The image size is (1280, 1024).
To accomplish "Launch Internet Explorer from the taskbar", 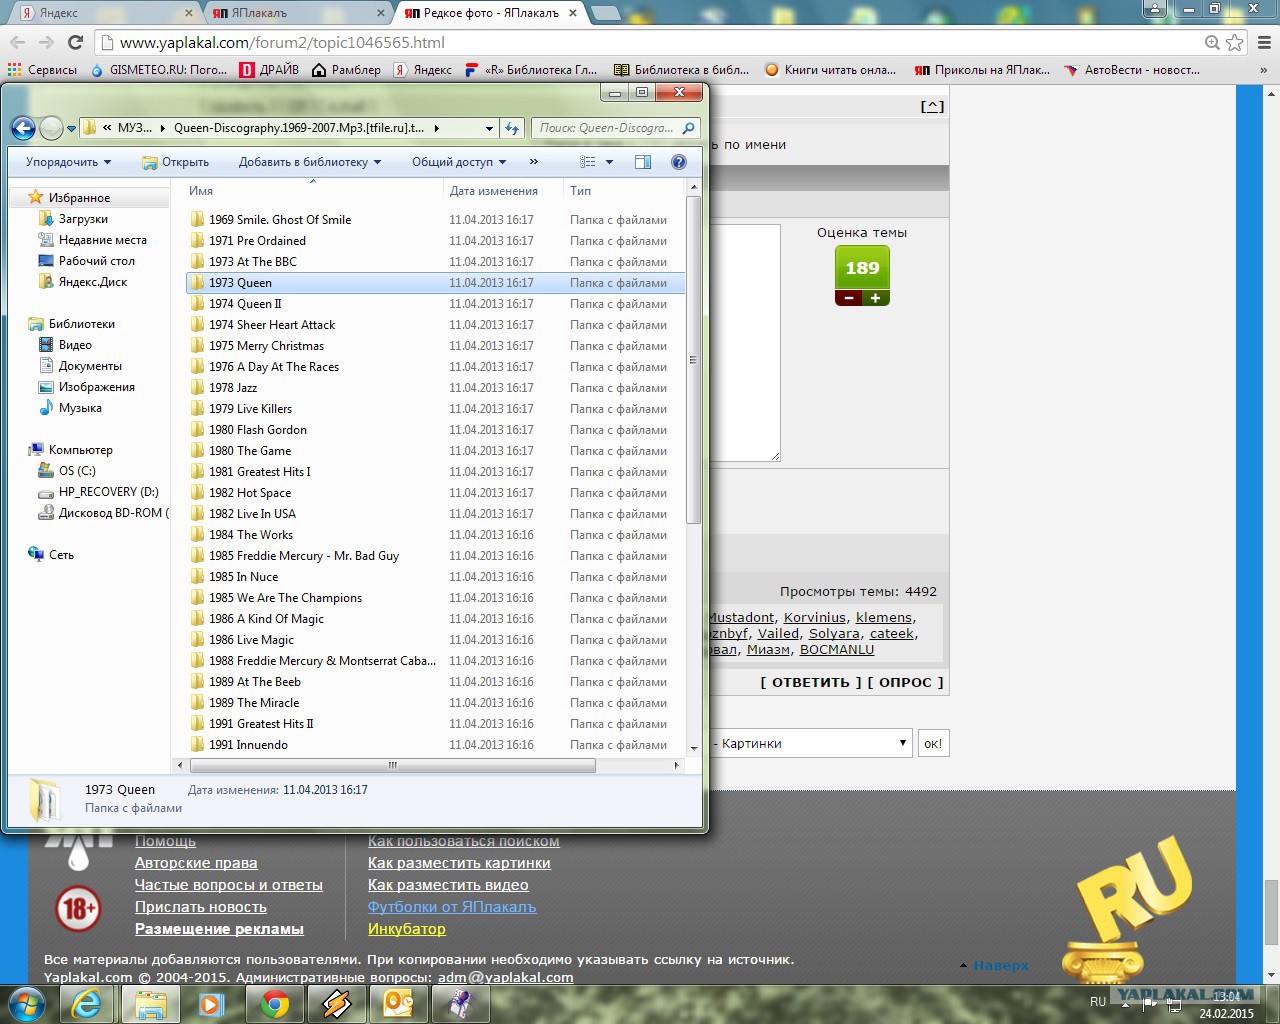I will tap(88, 1004).
